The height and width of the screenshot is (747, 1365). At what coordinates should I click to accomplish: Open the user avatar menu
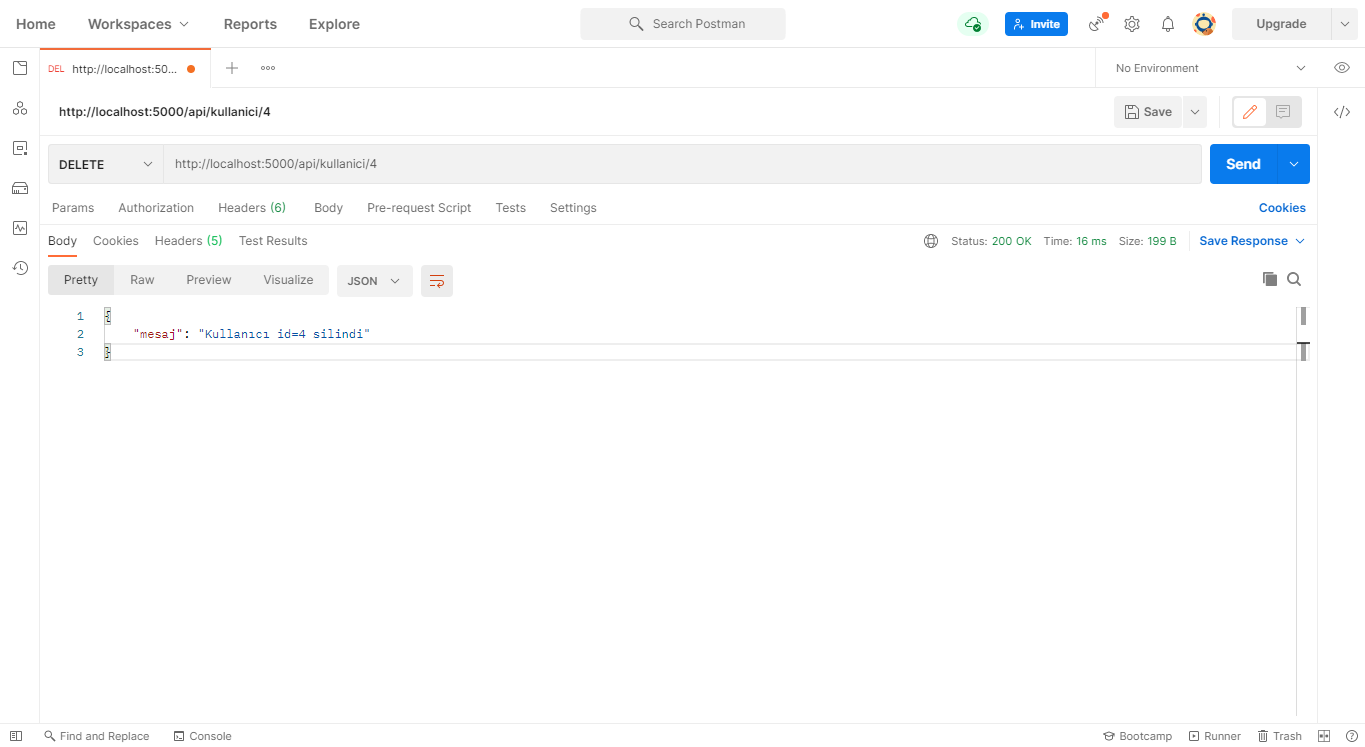pyautogui.click(x=1204, y=24)
